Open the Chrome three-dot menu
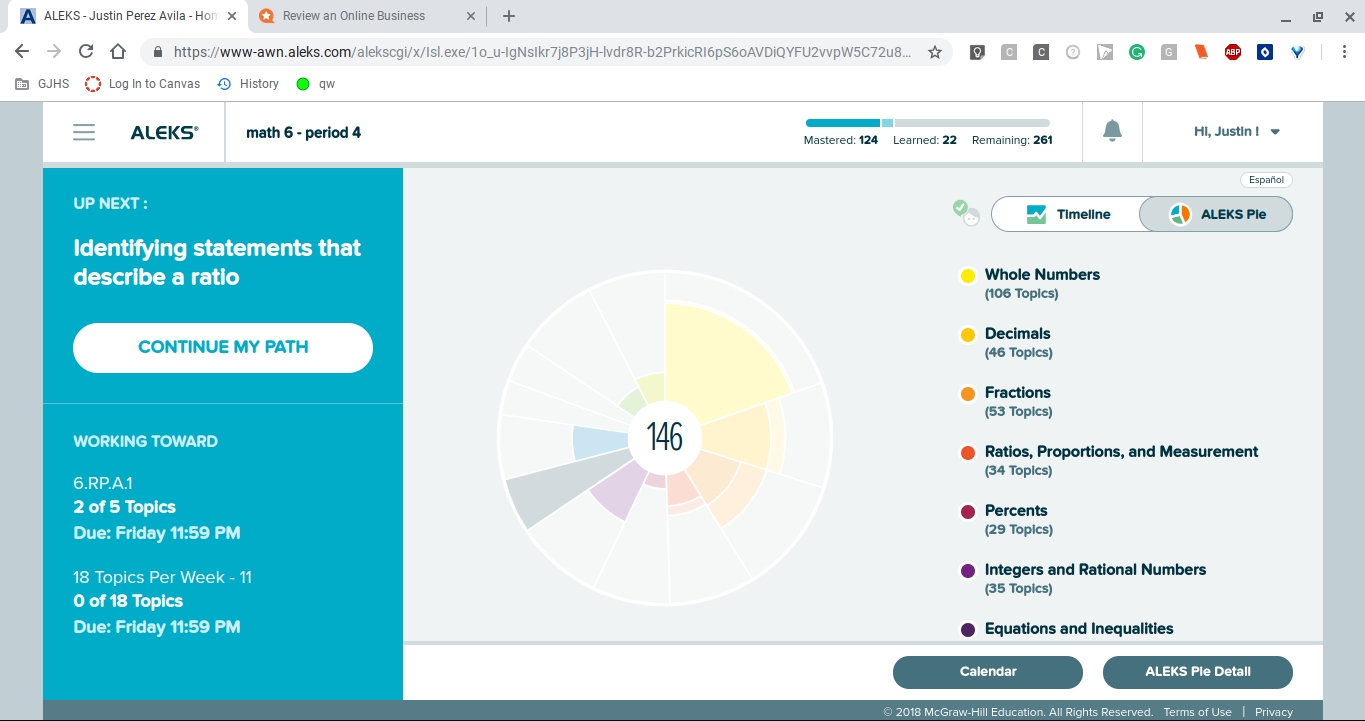Viewport: 1365px width, 721px height. (x=1345, y=51)
